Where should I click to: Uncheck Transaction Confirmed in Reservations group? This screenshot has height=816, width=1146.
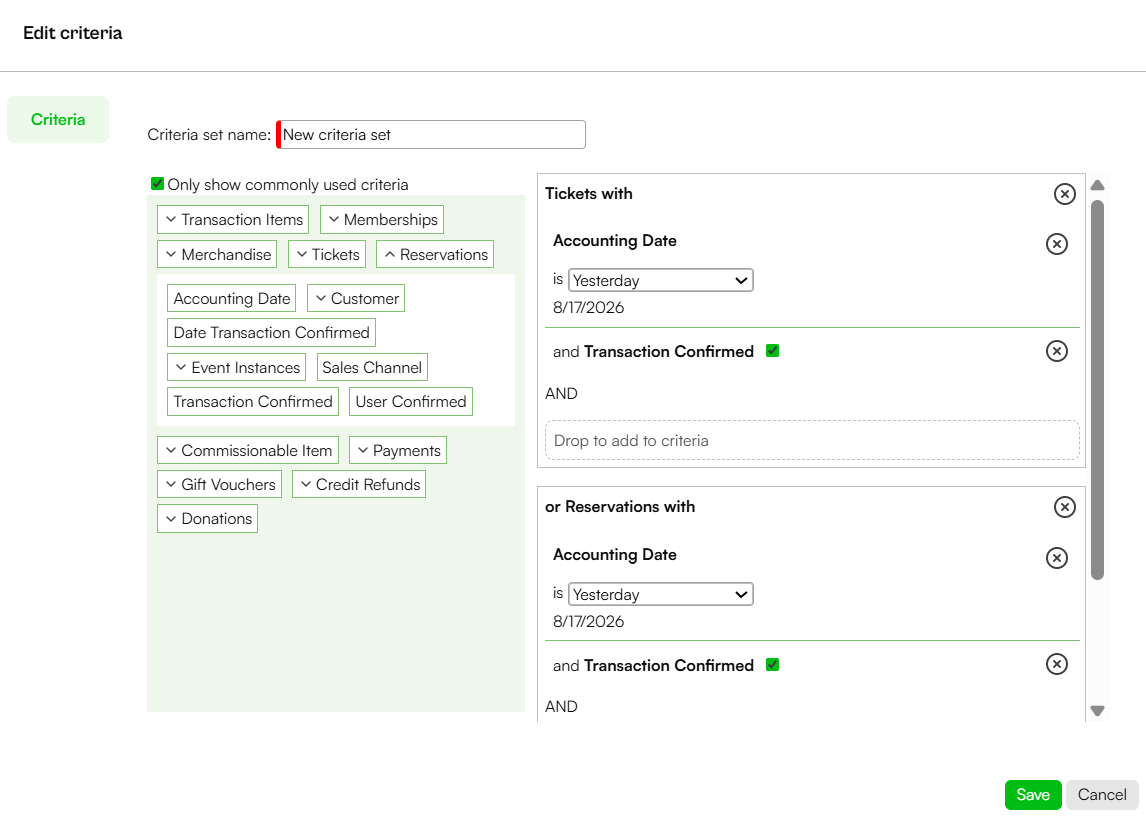tap(773, 665)
